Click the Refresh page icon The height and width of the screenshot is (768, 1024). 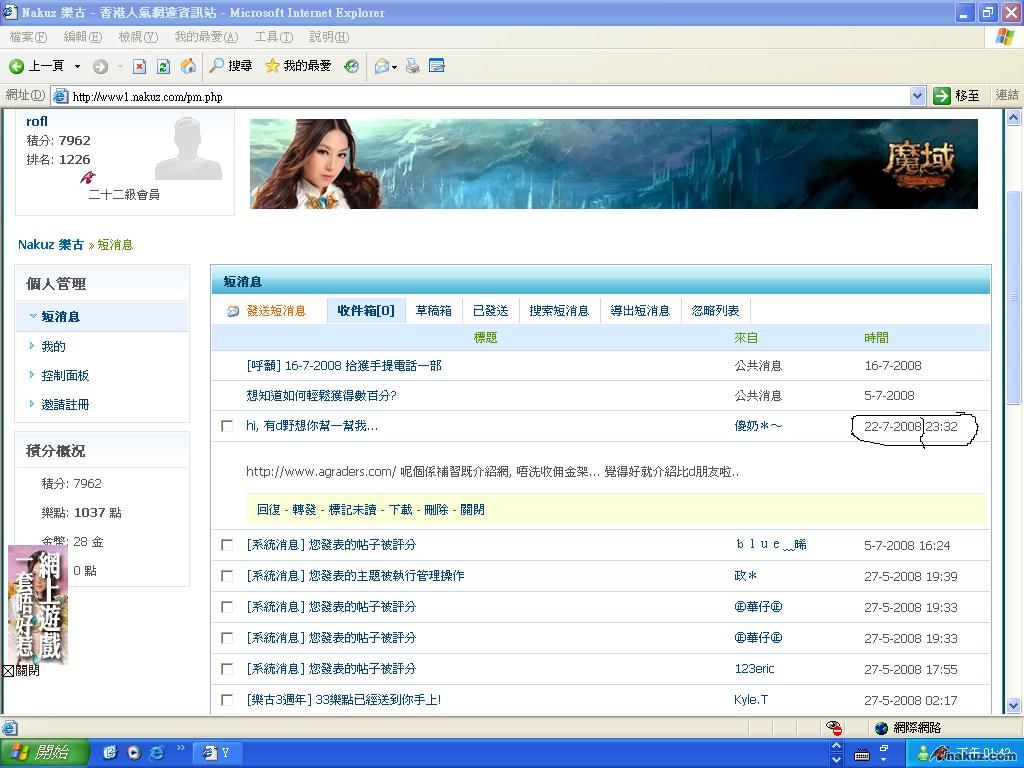point(163,66)
